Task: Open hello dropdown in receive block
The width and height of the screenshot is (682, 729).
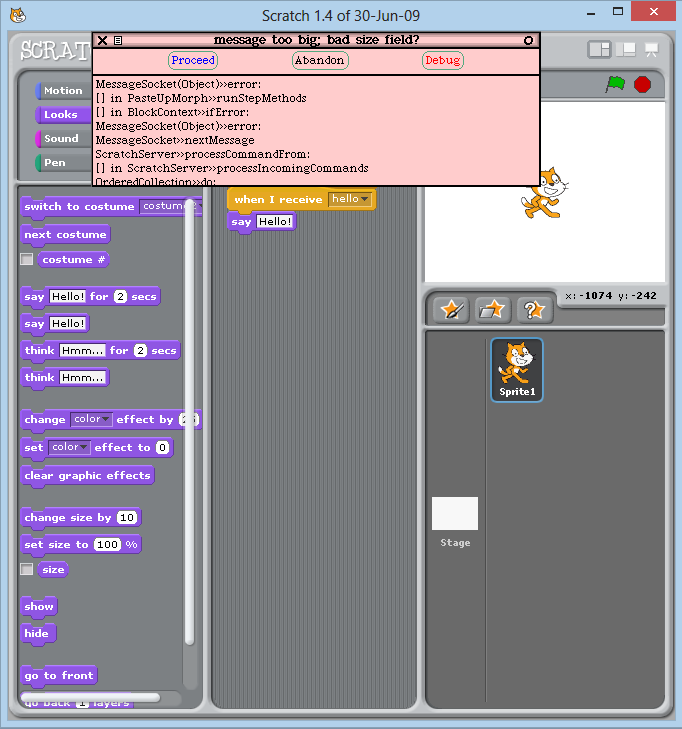Action: 350,199
